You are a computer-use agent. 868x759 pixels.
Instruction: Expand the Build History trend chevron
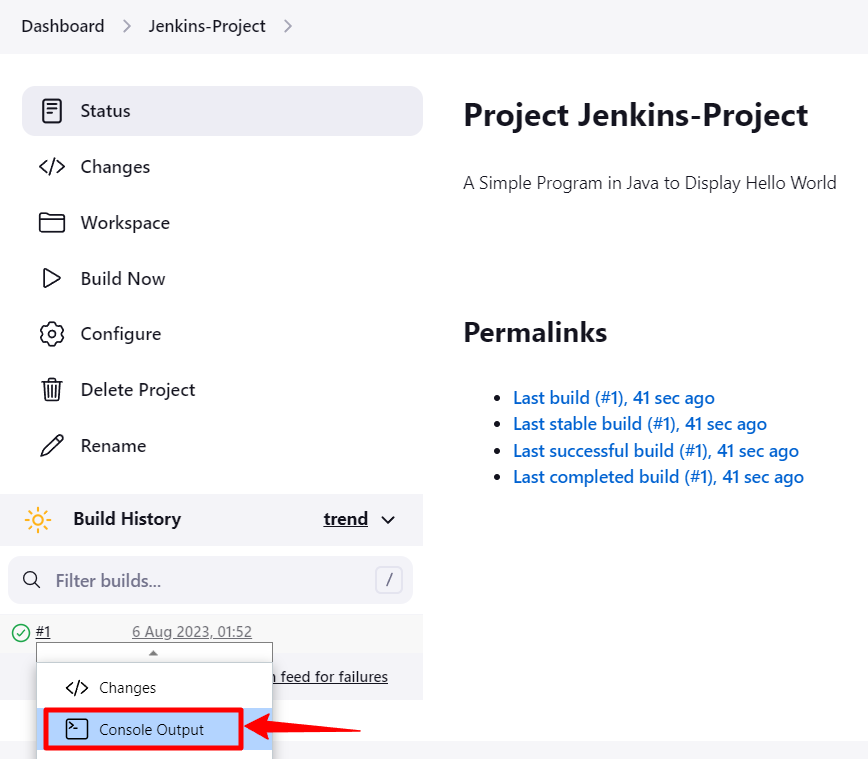click(389, 519)
